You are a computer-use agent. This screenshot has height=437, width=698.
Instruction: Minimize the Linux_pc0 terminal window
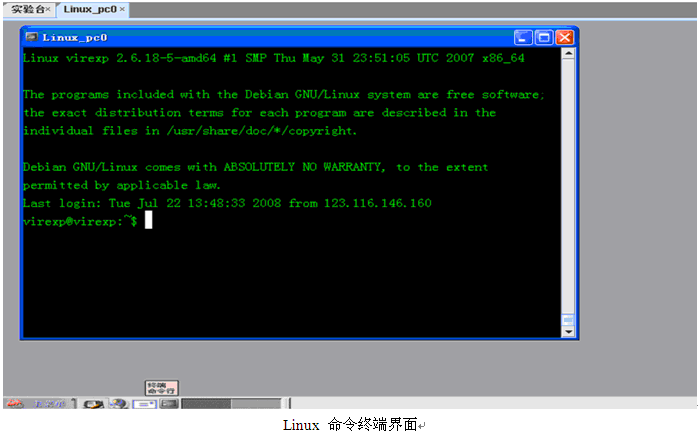pos(523,37)
